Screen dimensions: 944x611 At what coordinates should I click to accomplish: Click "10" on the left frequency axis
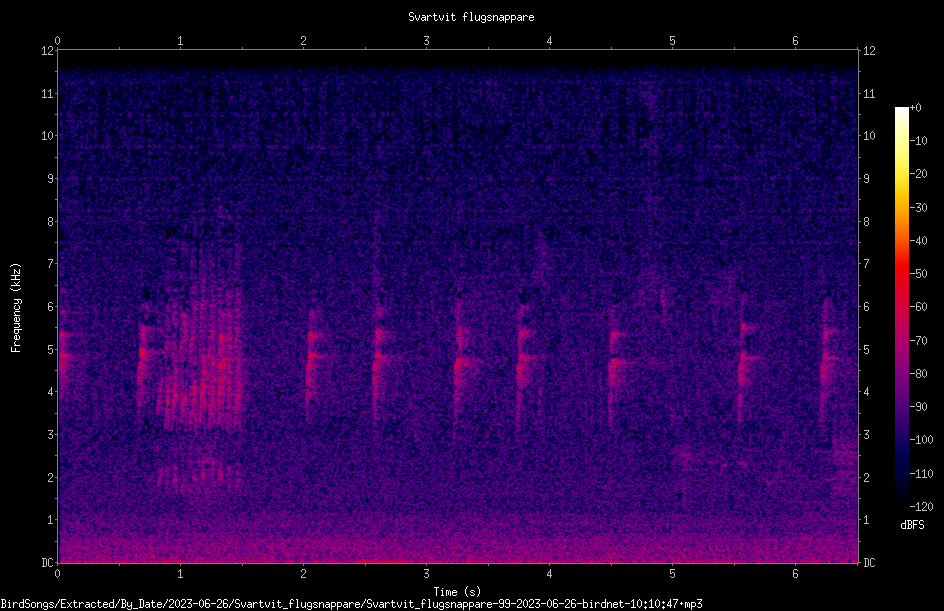[47, 136]
